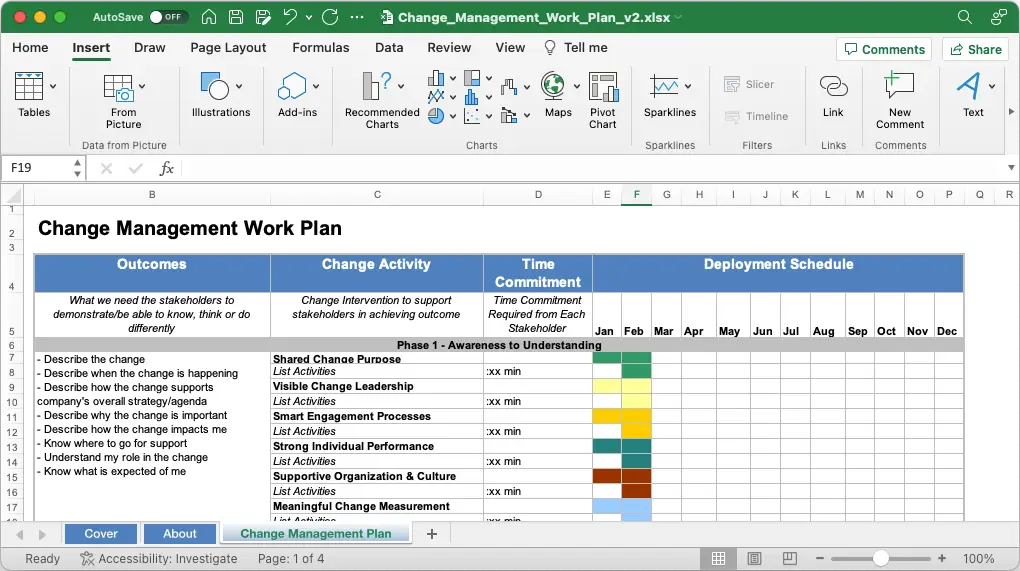Viewport: 1020px width, 571px height.
Task: Click the From Picture icon
Action: coord(118,87)
